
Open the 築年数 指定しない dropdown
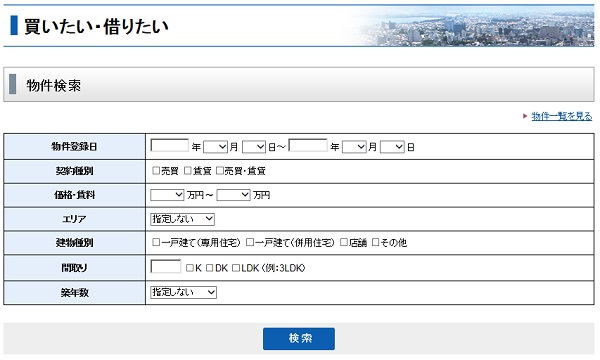tap(183, 292)
